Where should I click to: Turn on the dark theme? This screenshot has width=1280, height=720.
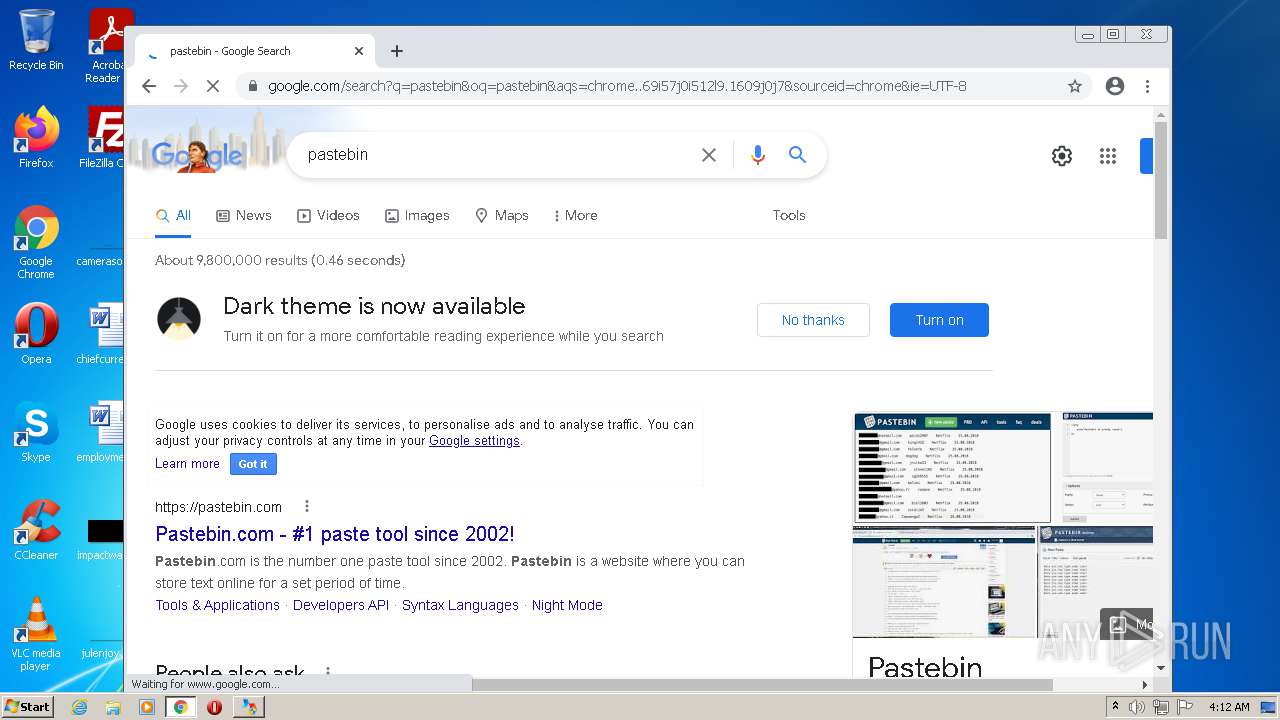[939, 320]
